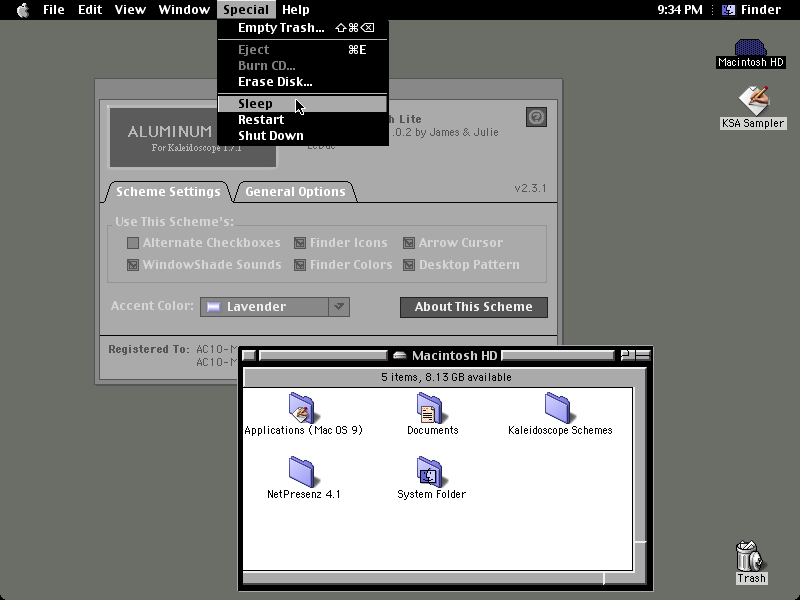Open the Edit menu
The height and width of the screenshot is (600, 800).
pos(90,10)
